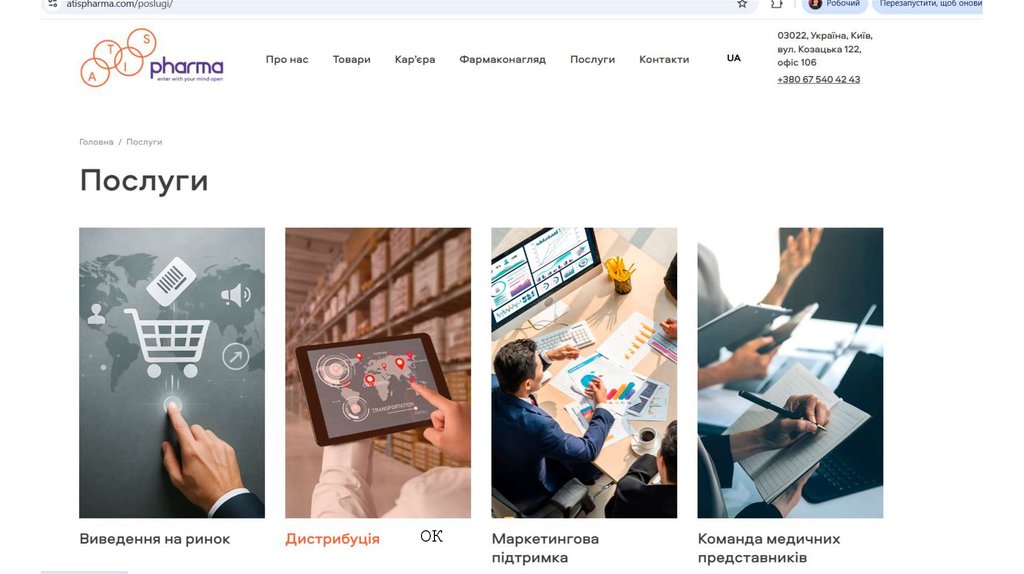Go to the Кар'єра page
The width and height of the screenshot is (1024, 574).
coord(415,59)
